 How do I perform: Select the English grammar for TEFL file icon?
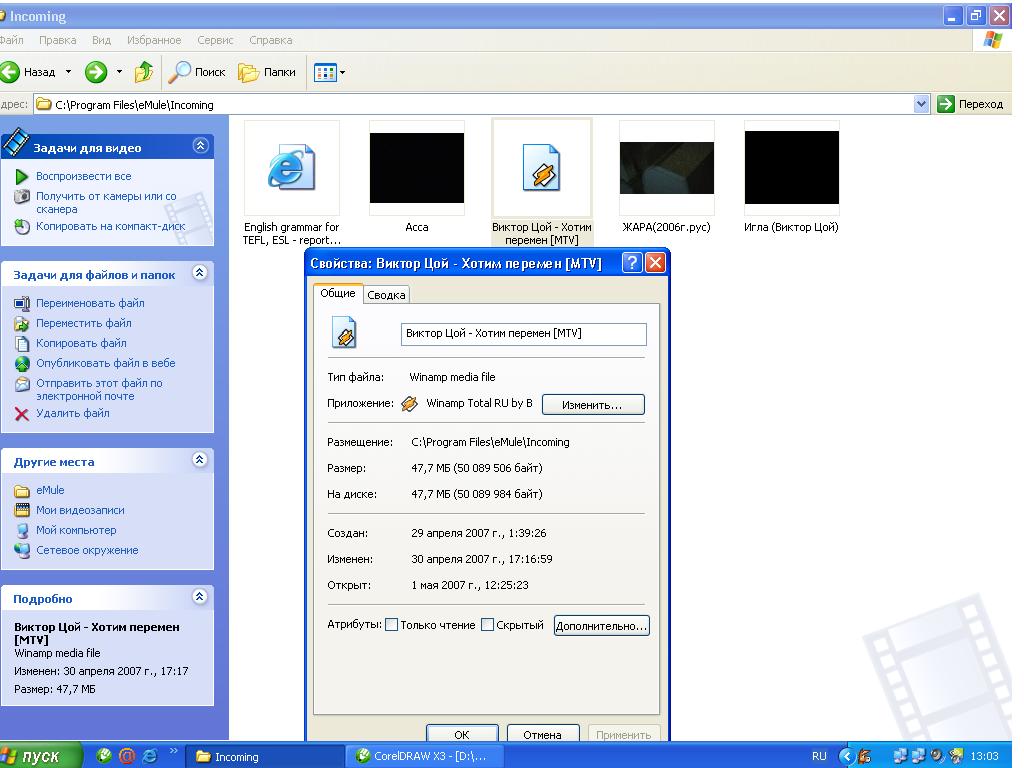click(x=292, y=168)
